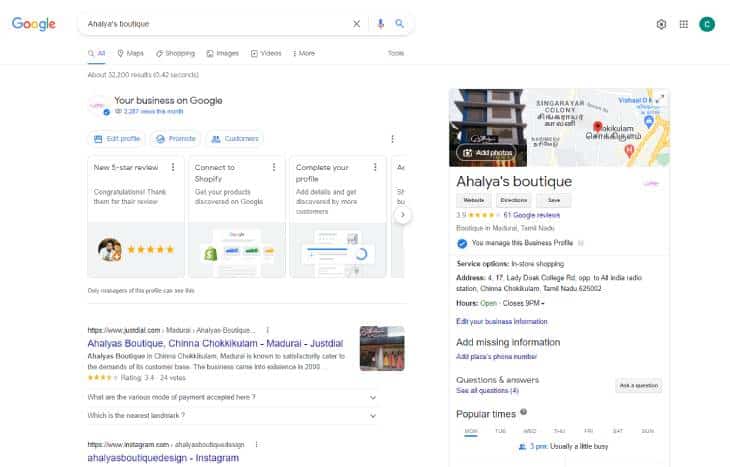This screenshot has width=730, height=467.
Task: Open options on New 5-star review card
Action: 173,167
